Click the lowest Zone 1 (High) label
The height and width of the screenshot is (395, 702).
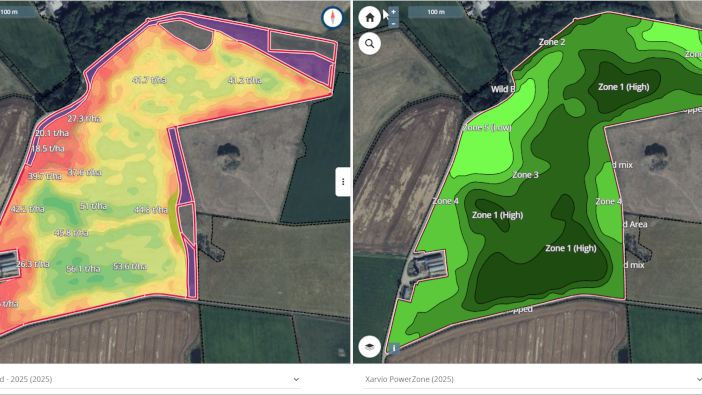571,248
